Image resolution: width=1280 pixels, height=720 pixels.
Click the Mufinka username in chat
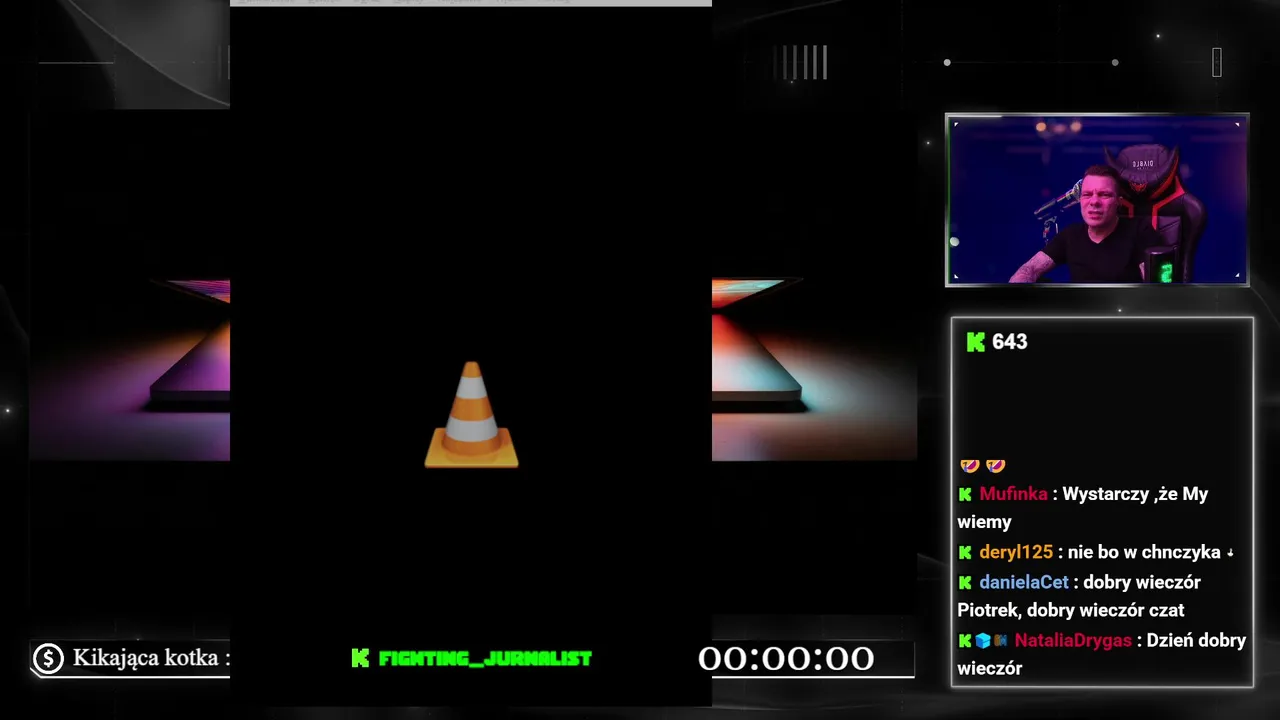(1013, 494)
